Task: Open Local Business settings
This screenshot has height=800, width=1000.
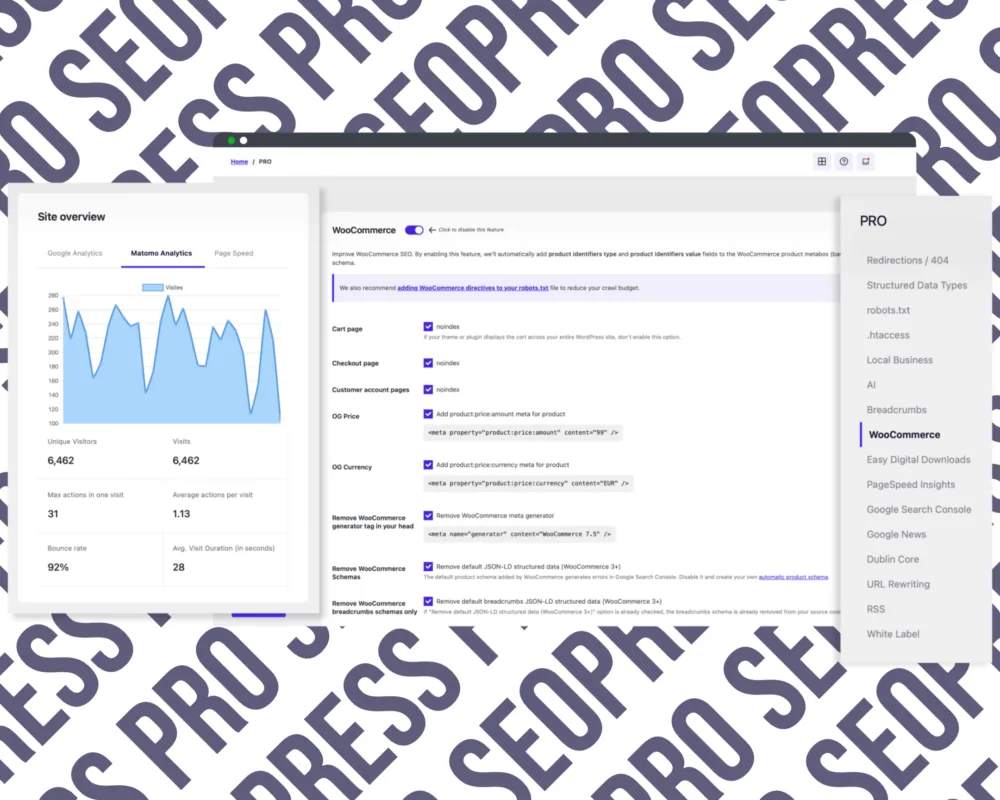Action: point(900,360)
